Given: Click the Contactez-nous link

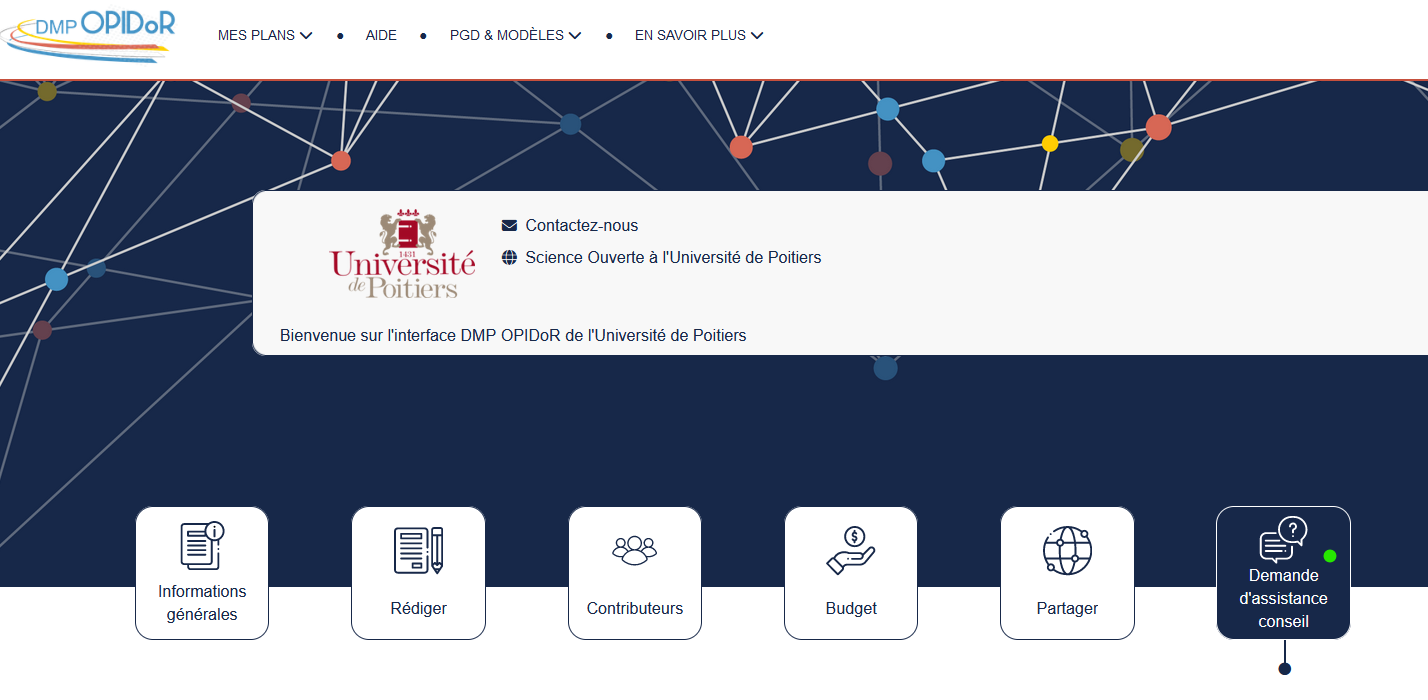Looking at the screenshot, I should (581, 226).
